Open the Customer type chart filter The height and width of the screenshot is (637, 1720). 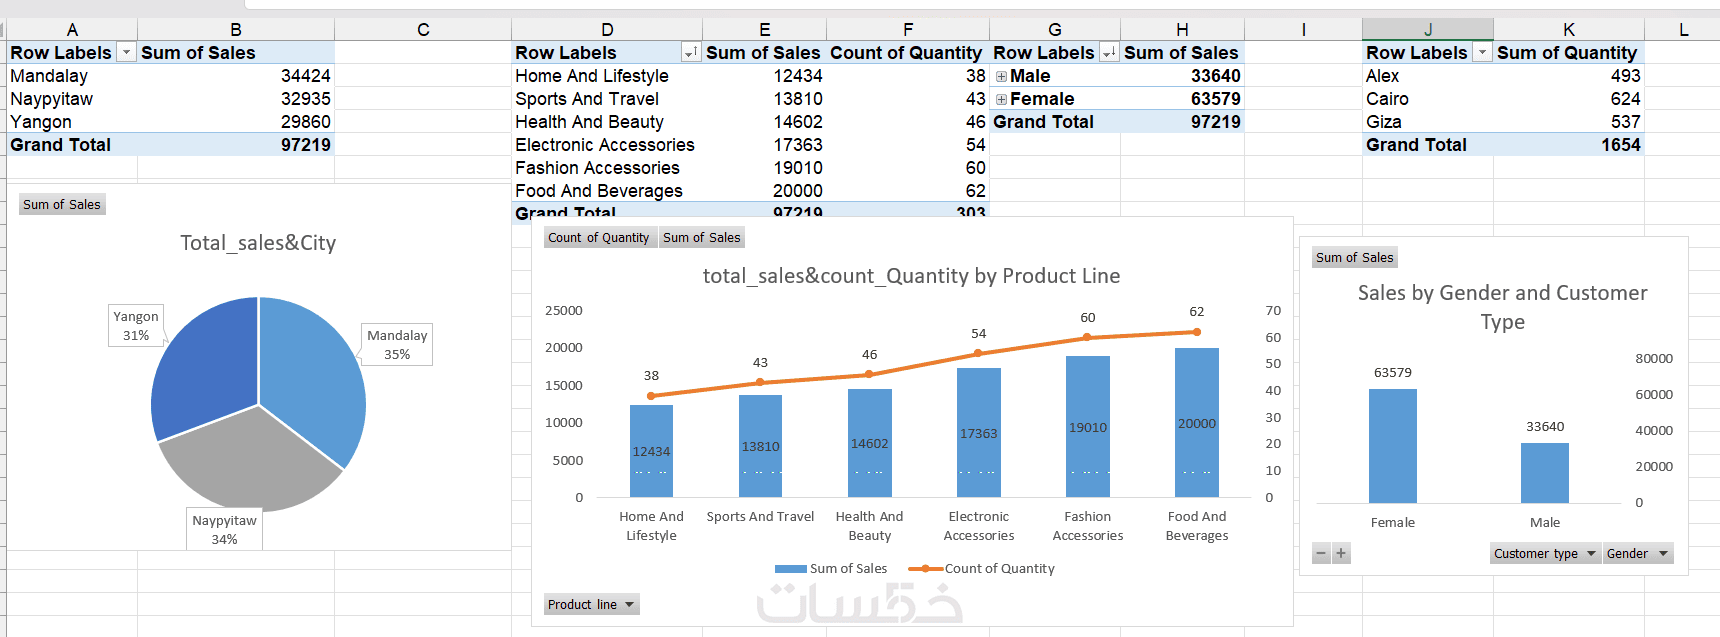click(x=1545, y=553)
